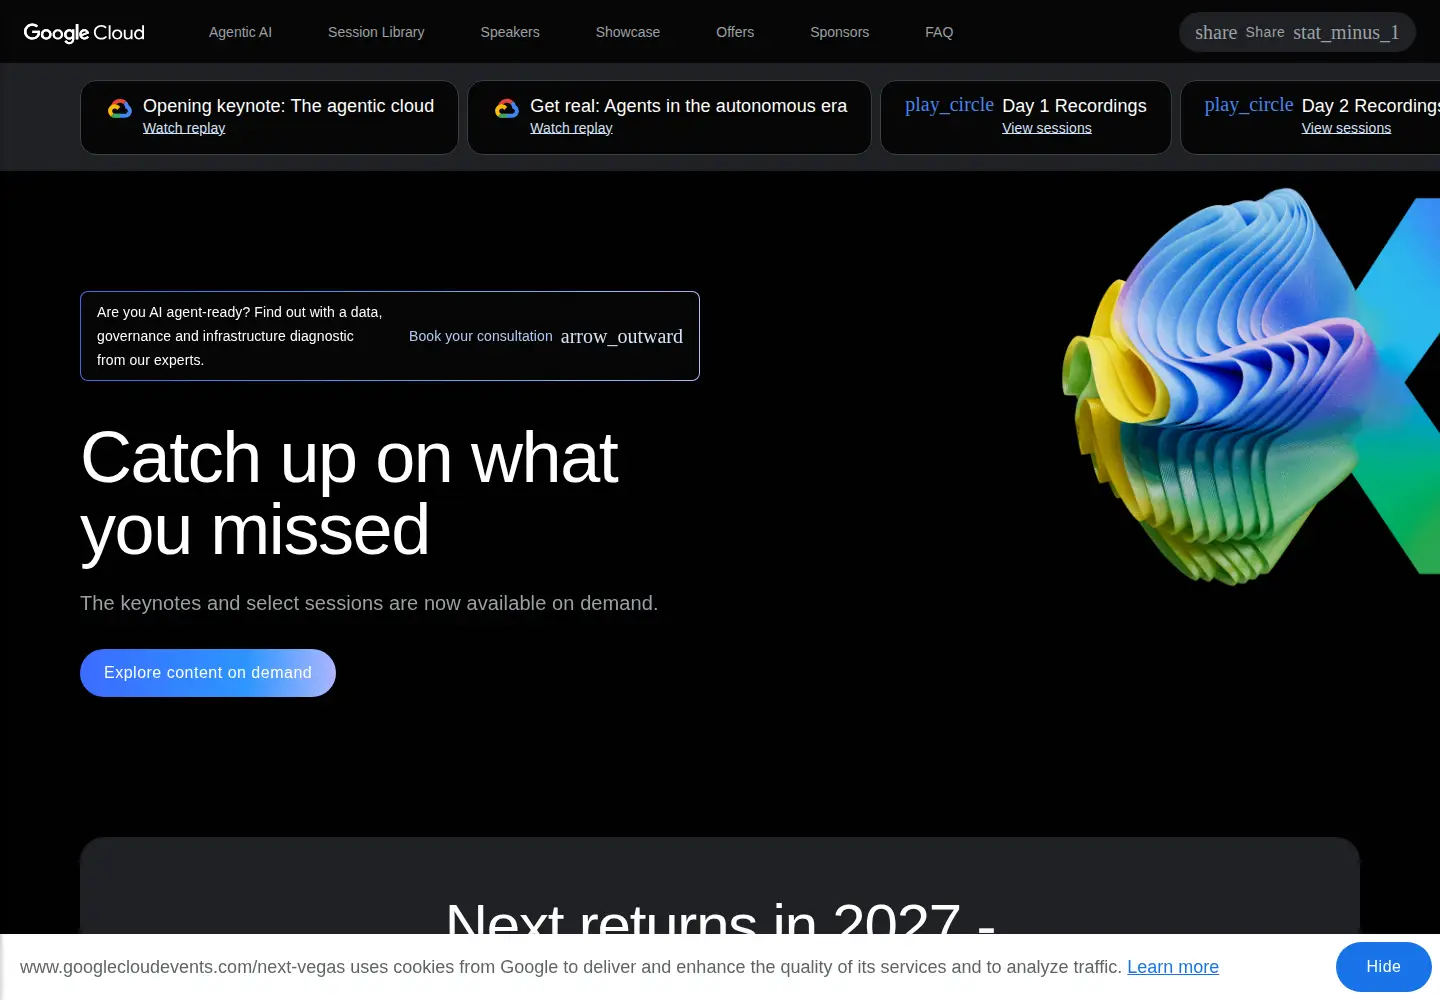1440x1000 pixels.
Task: Select Offers in the top navigation
Action: pyautogui.click(x=735, y=32)
